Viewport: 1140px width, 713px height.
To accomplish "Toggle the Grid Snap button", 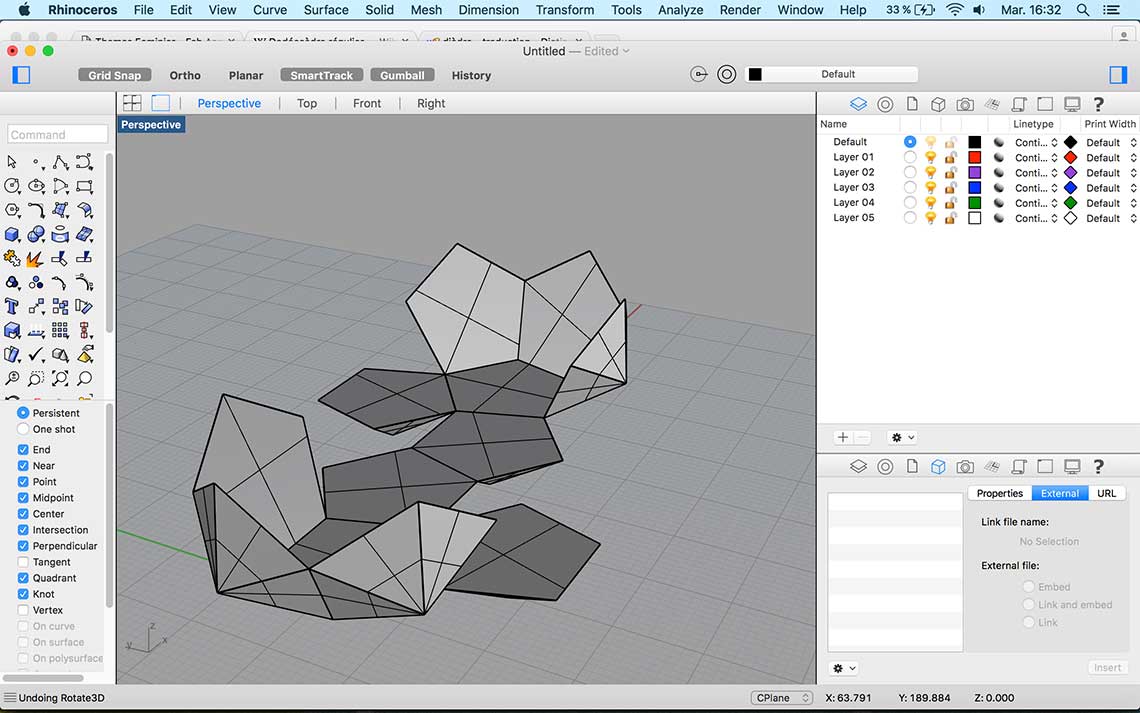I will click(114, 75).
